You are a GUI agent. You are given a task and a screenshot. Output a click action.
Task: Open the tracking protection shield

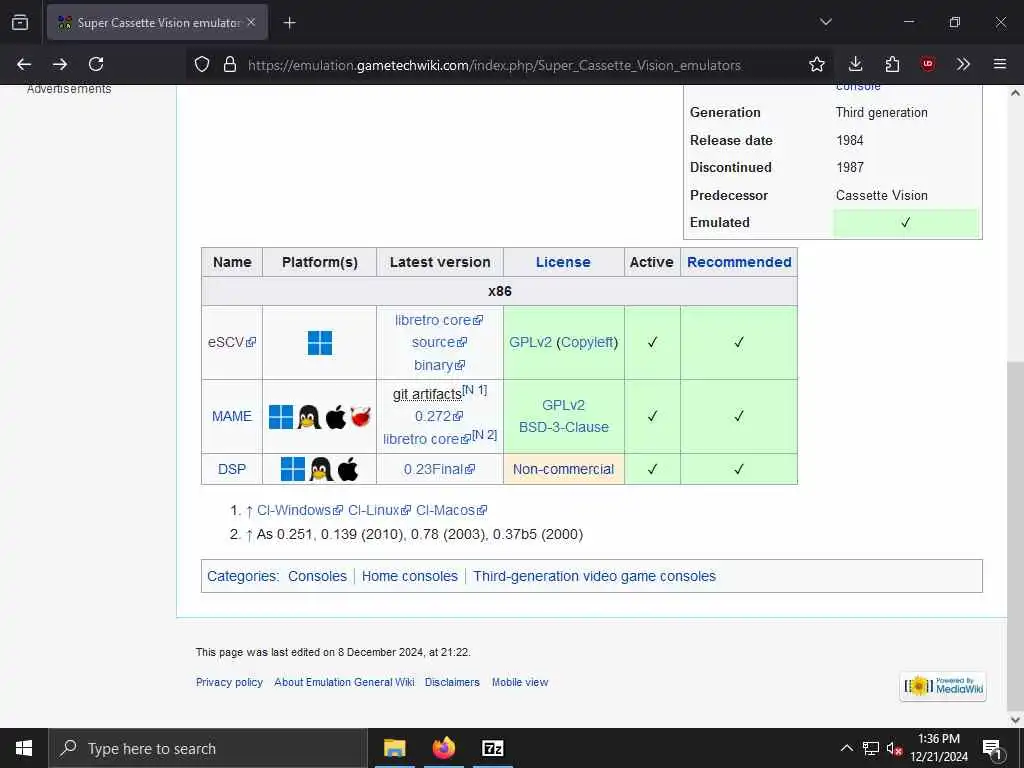coord(202,64)
